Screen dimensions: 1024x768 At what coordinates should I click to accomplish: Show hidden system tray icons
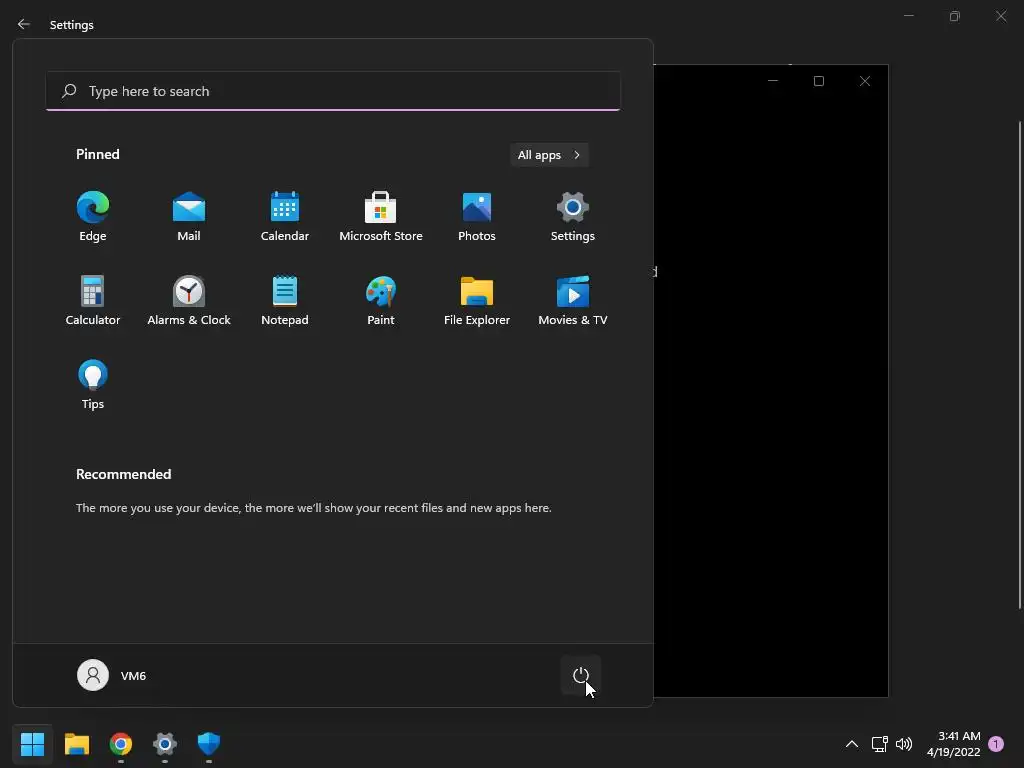[x=852, y=744]
